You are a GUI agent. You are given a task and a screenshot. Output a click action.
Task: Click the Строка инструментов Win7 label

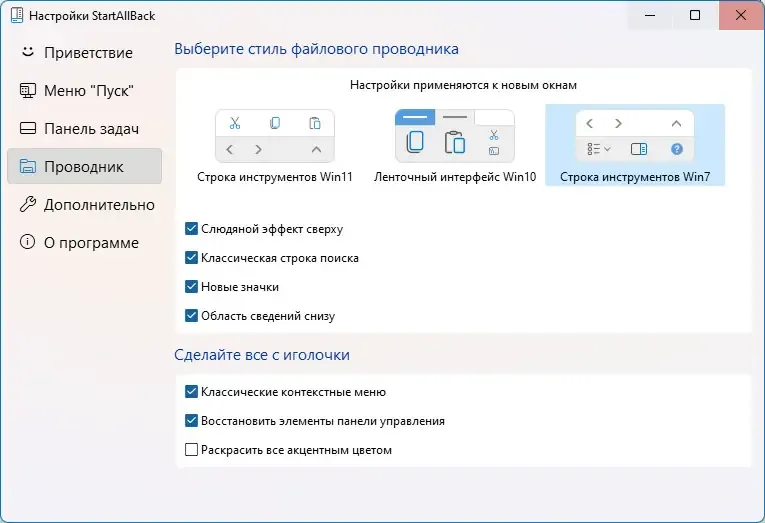pyautogui.click(x=635, y=177)
